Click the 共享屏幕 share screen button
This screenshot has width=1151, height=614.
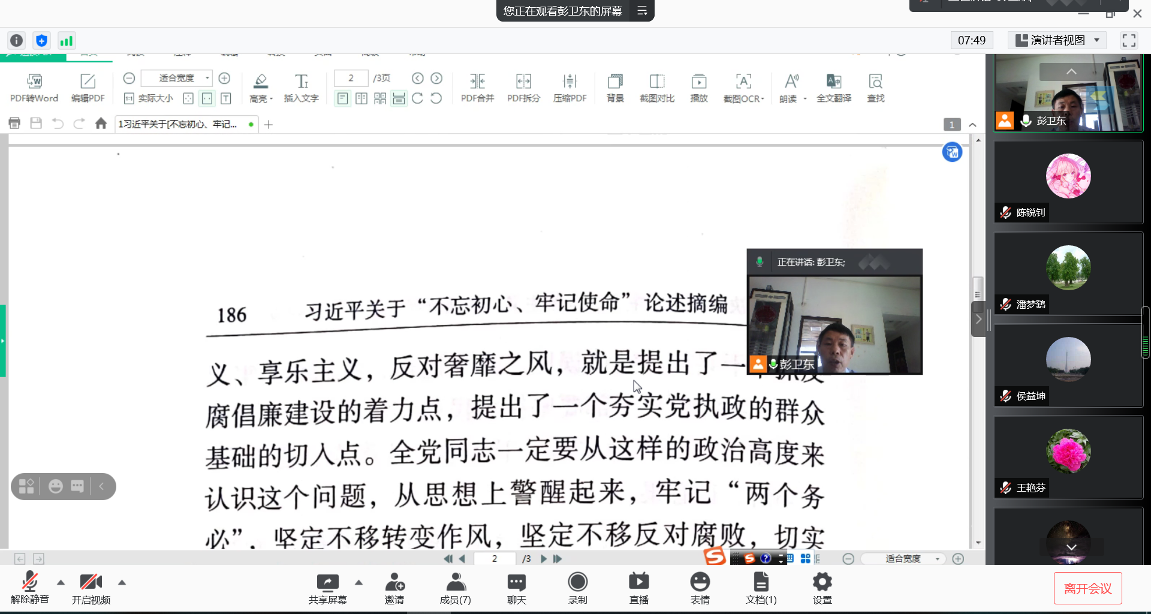[327, 587]
